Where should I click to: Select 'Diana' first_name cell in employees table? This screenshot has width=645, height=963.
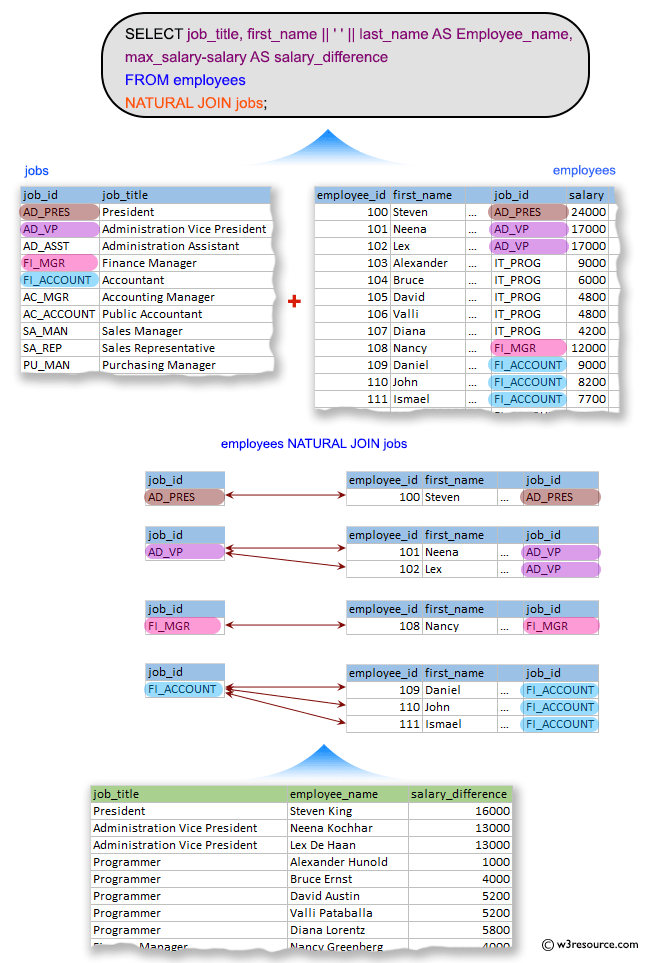pyautogui.click(x=428, y=331)
